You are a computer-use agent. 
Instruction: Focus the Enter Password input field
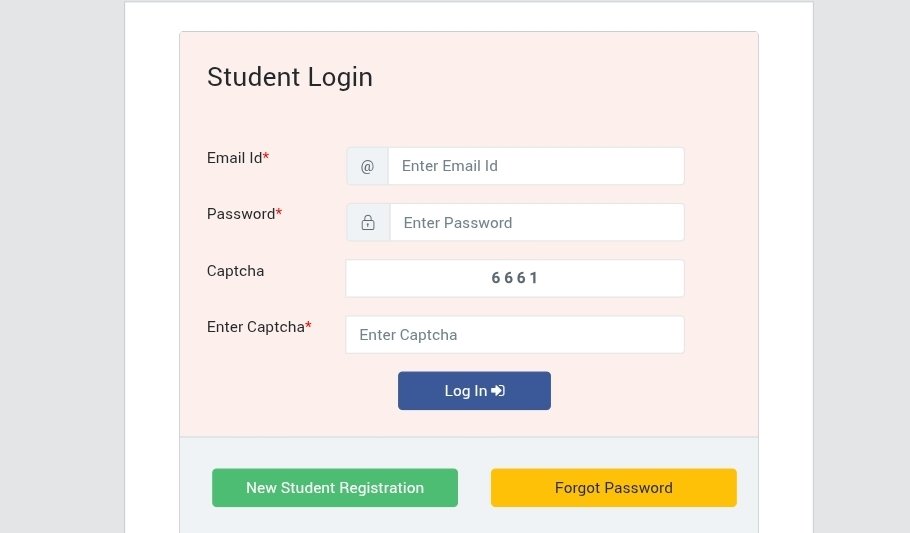536,223
